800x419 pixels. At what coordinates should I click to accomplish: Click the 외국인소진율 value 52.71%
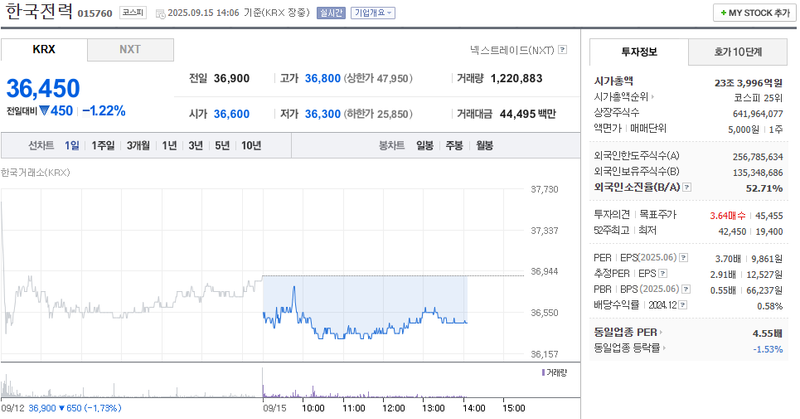click(x=764, y=188)
